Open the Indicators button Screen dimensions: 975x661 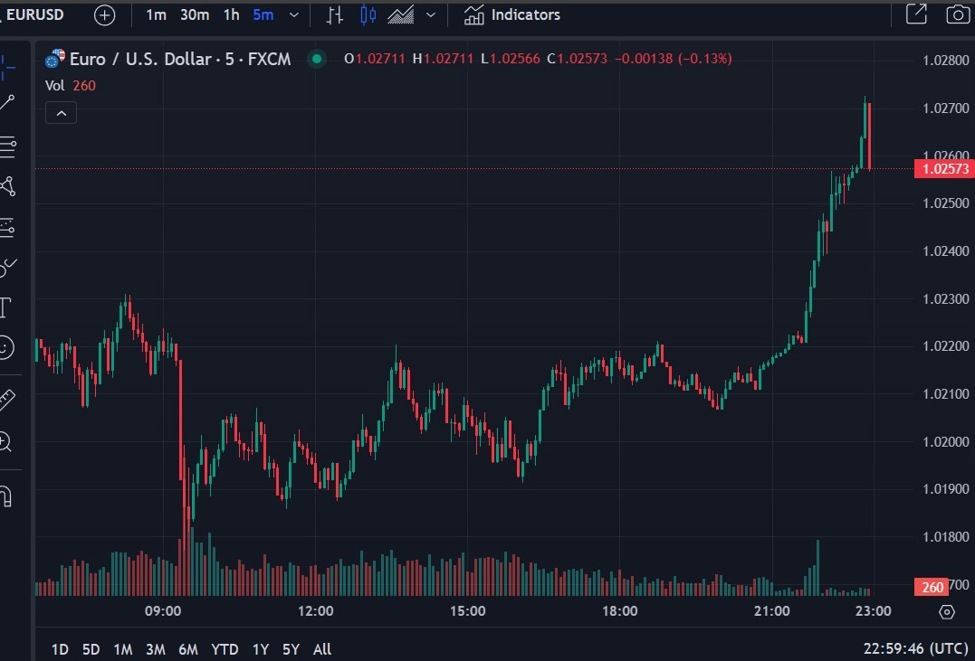pos(512,15)
